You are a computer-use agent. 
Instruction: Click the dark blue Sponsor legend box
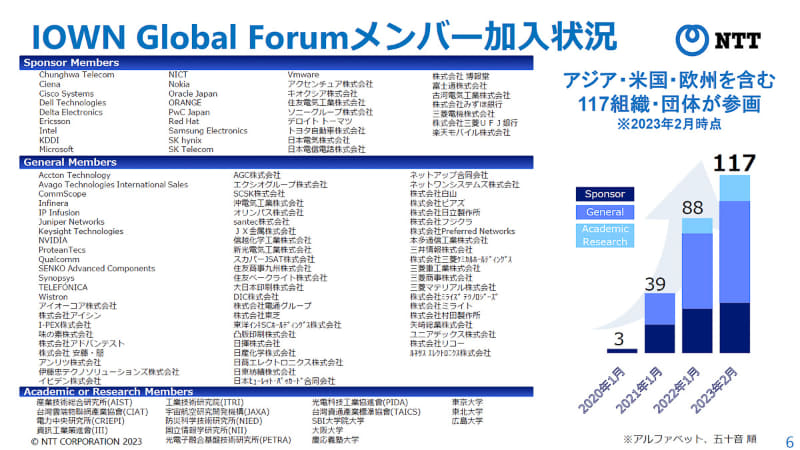pos(605,194)
